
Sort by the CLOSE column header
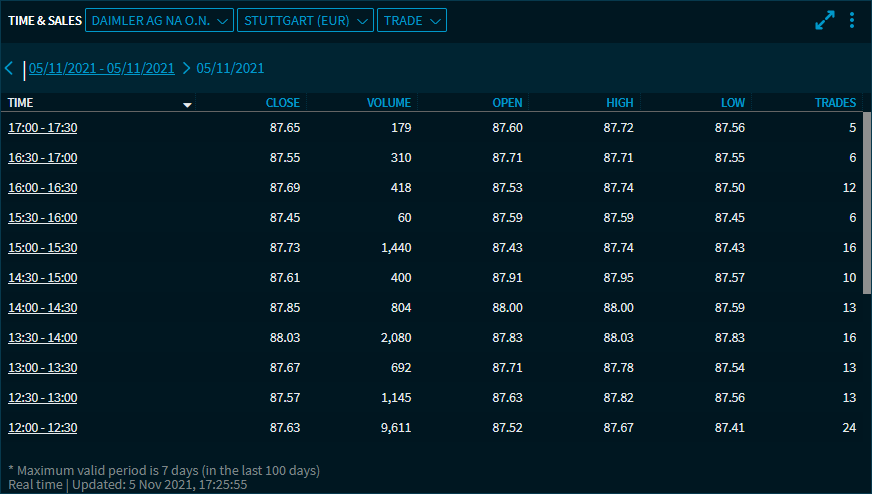pyautogui.click(x=283, y=103)
